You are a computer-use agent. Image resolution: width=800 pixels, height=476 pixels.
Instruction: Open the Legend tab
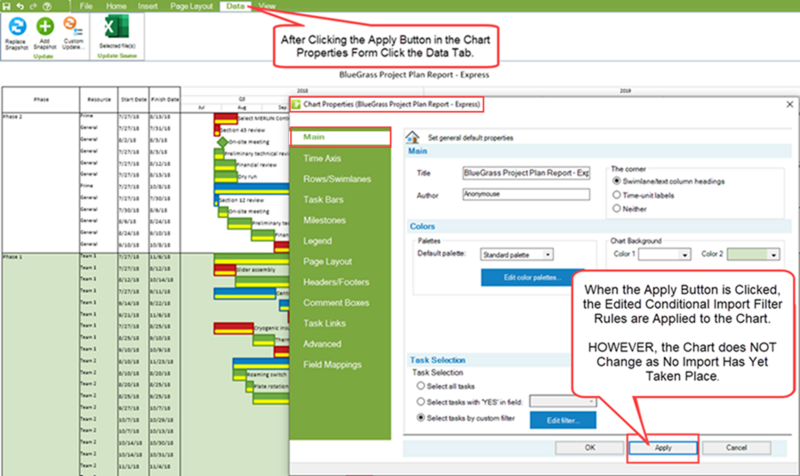(x=317, y=241)
